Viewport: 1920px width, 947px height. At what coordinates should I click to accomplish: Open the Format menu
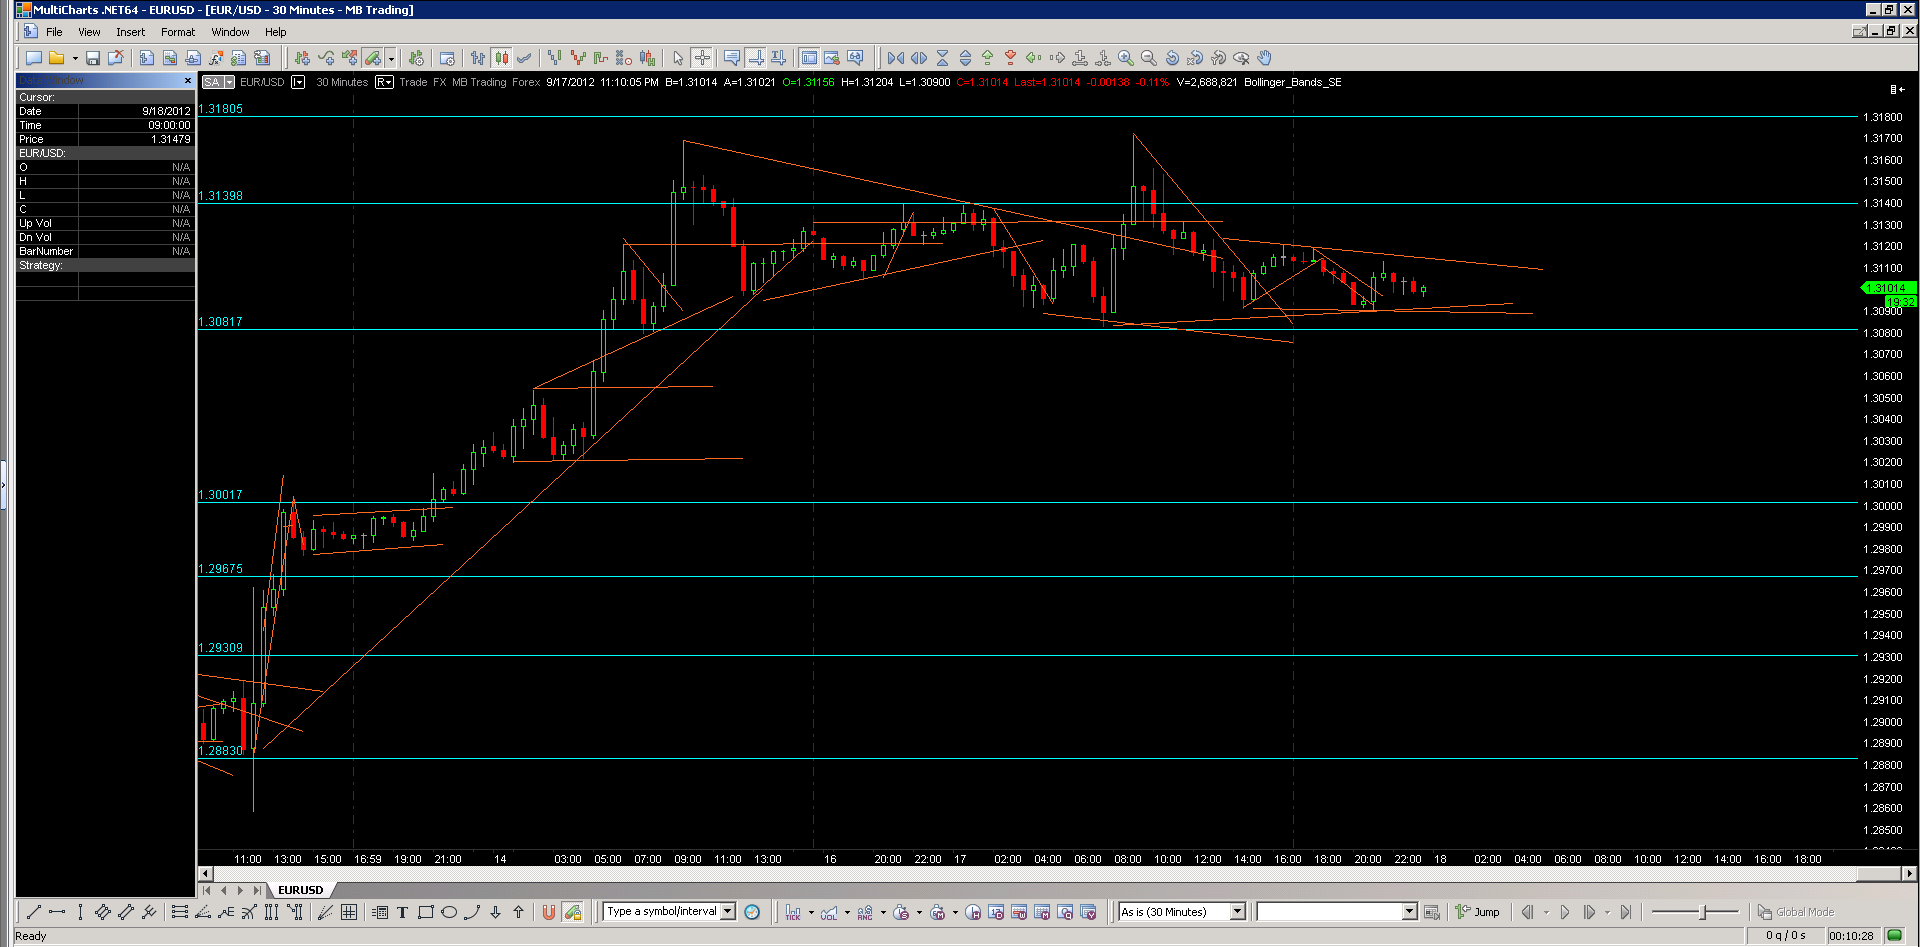(x=178, y=32)
